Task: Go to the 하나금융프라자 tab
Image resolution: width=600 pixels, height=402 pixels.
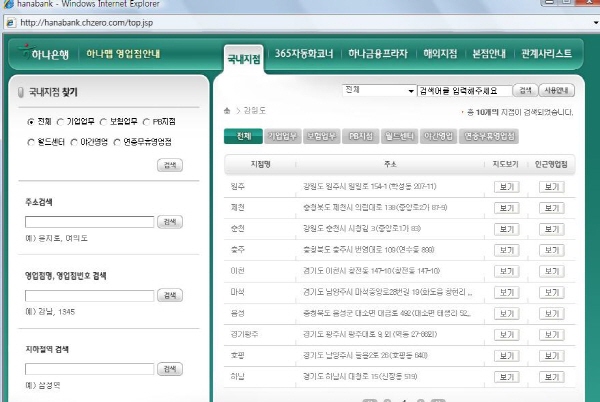Action: click(x=377, y=54)
